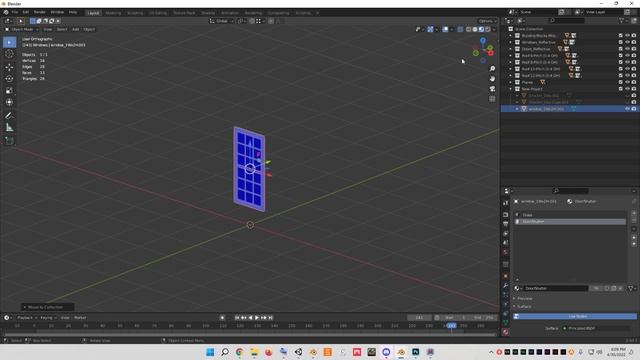Open the File menu

click(15, 12)
